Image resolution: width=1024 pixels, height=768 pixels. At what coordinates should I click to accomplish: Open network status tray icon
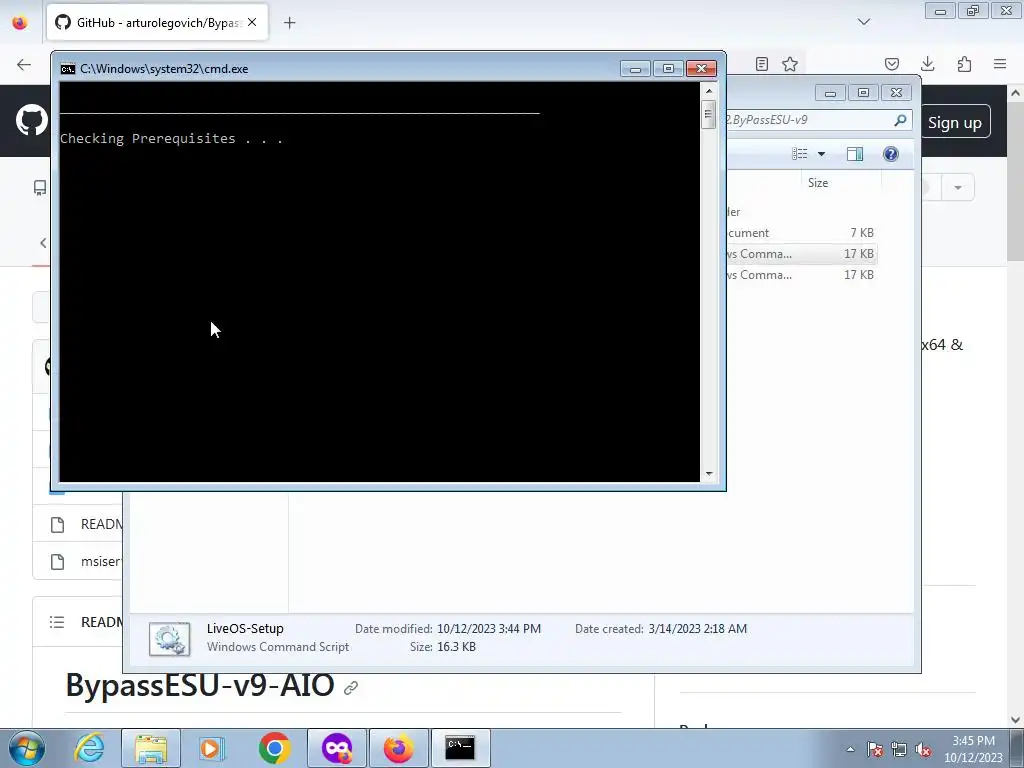point(899,749)
